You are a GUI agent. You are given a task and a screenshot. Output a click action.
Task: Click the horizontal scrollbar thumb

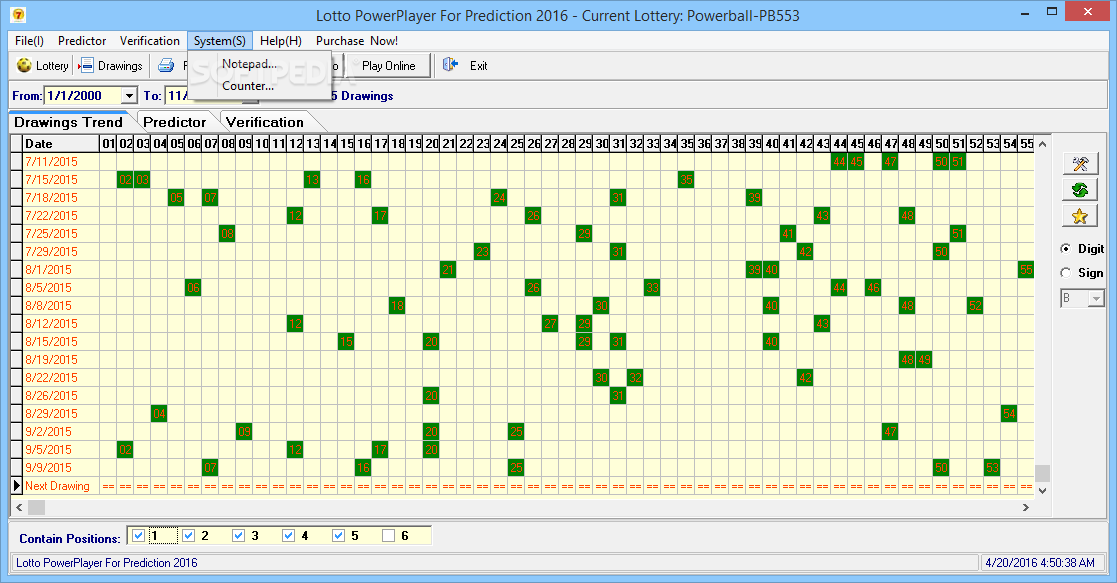click(x=36, y=507)
